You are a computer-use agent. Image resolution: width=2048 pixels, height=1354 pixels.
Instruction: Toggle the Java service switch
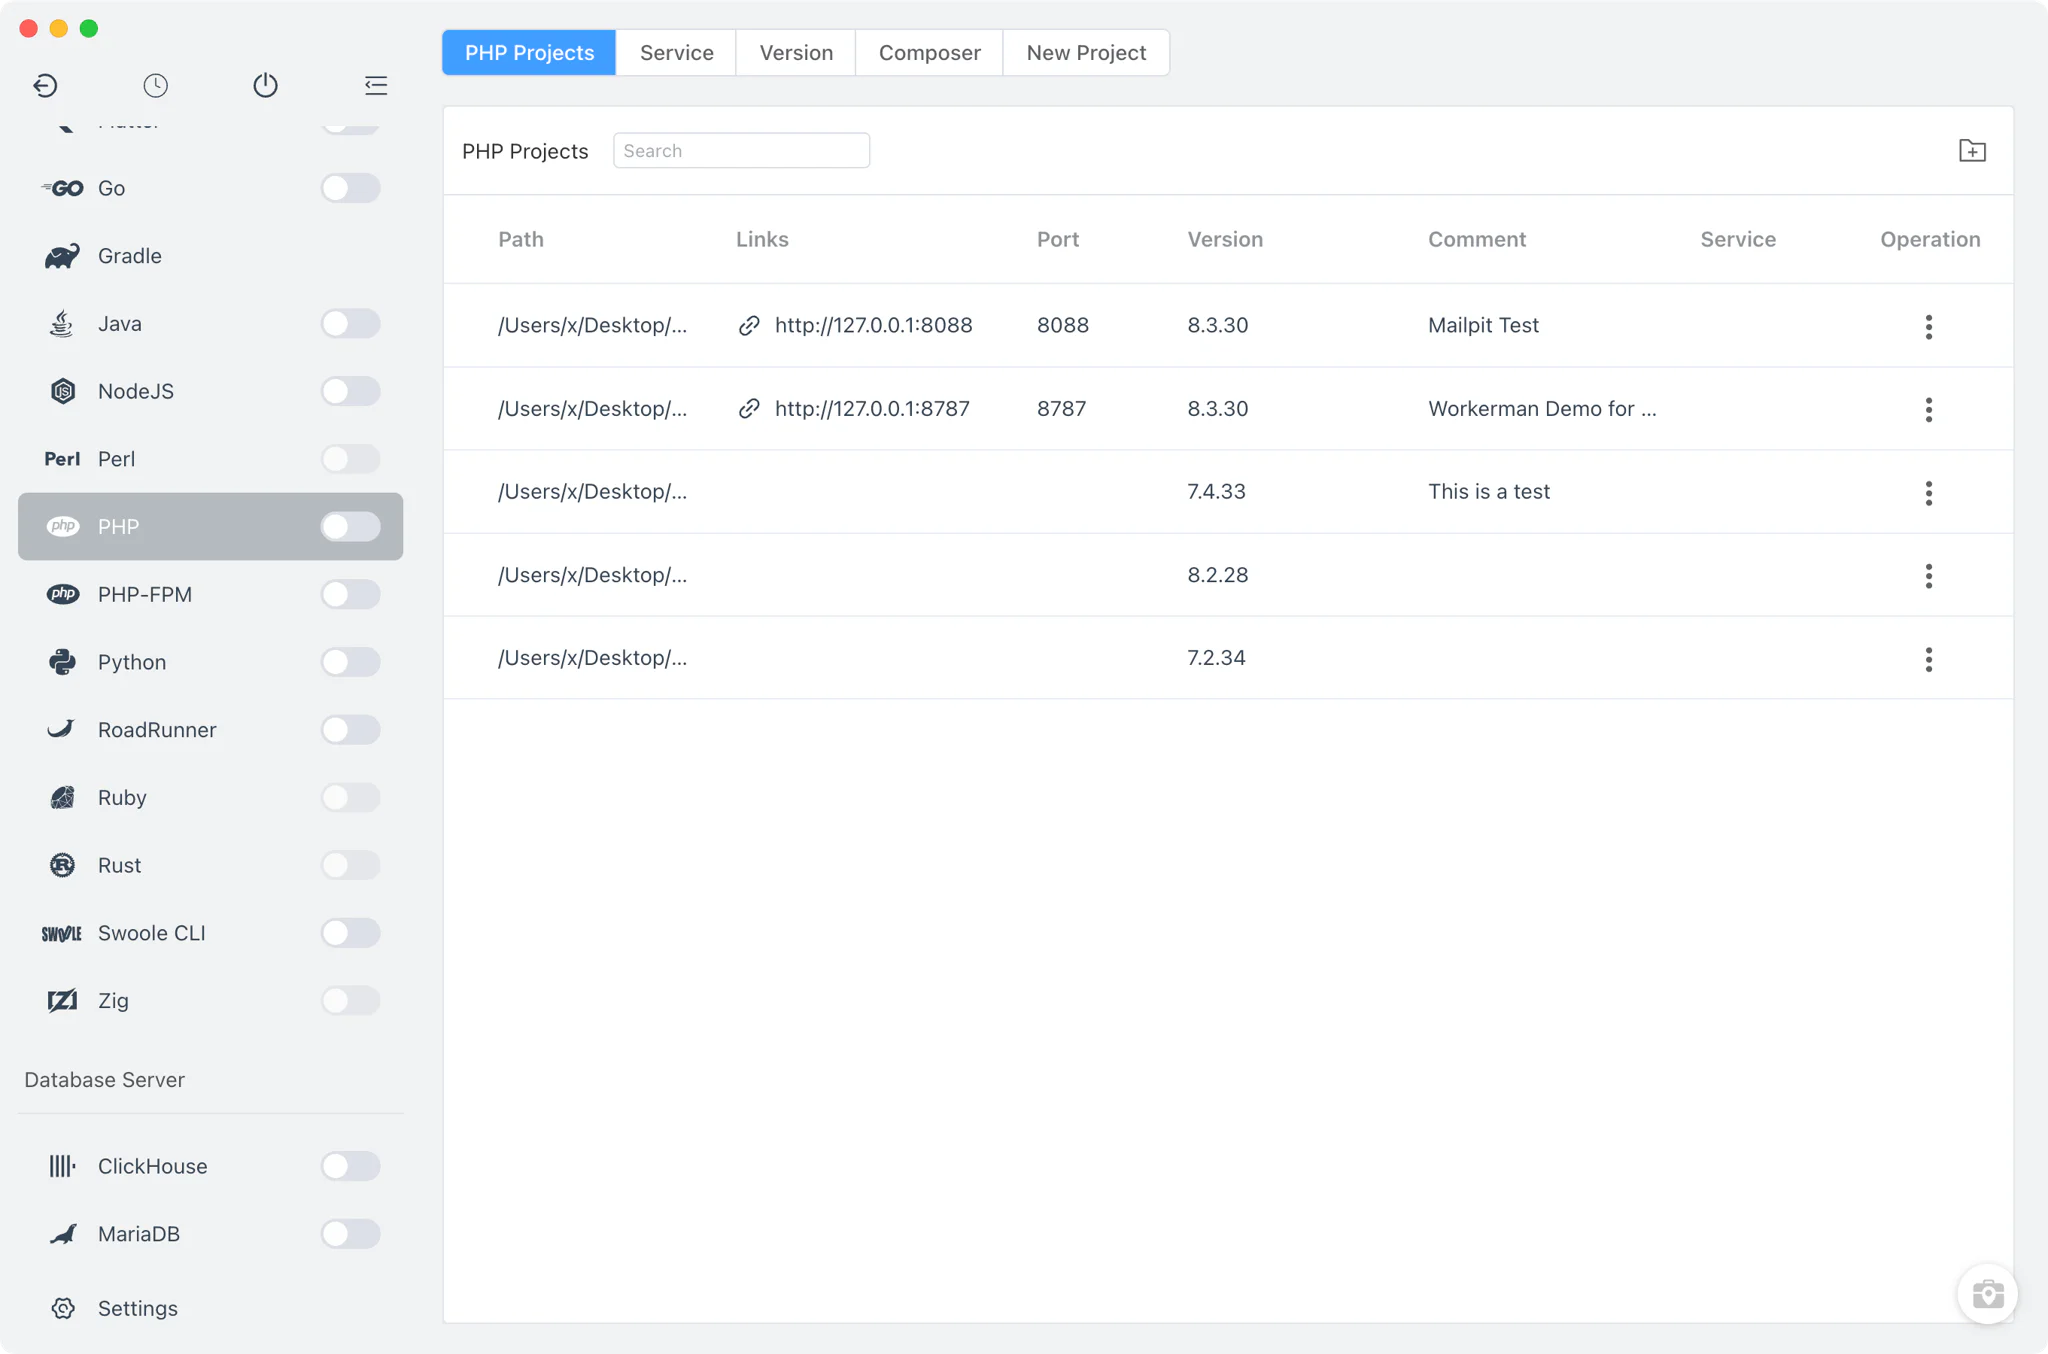tap(350, 324)
